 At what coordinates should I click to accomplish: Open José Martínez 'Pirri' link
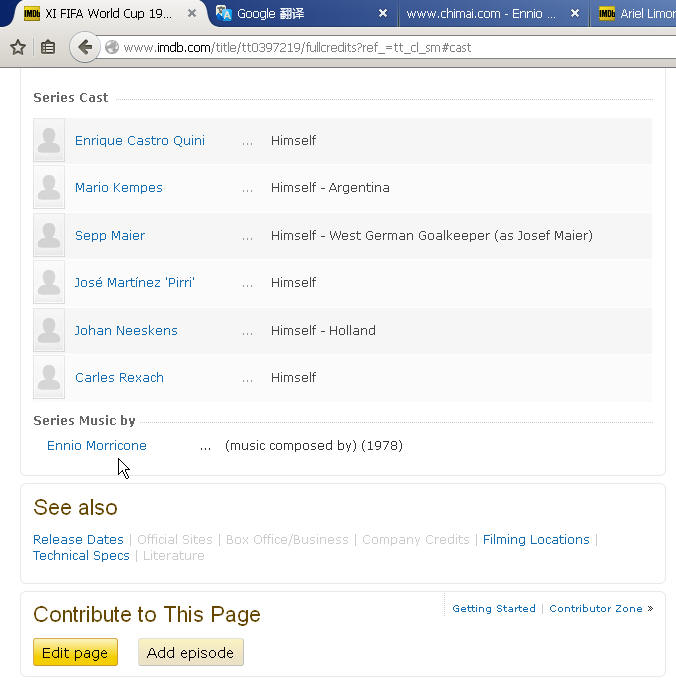tap(134, 282)
